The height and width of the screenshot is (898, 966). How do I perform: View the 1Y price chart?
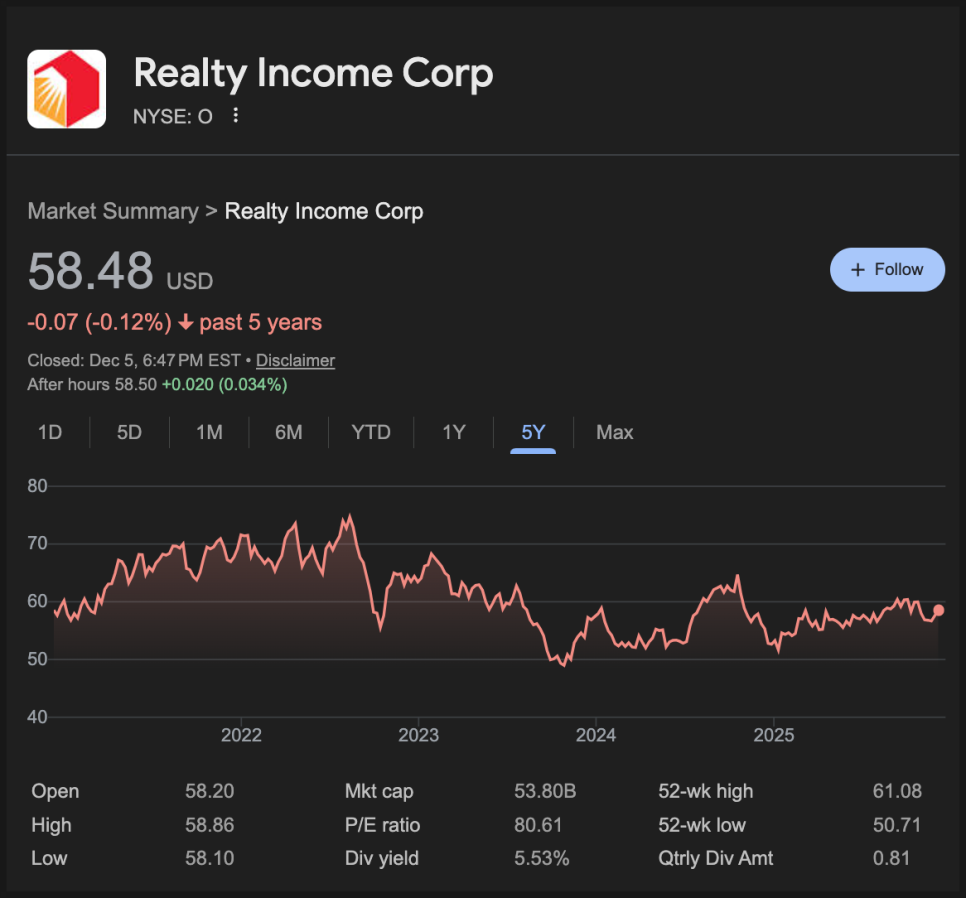(x=454, y=433)
